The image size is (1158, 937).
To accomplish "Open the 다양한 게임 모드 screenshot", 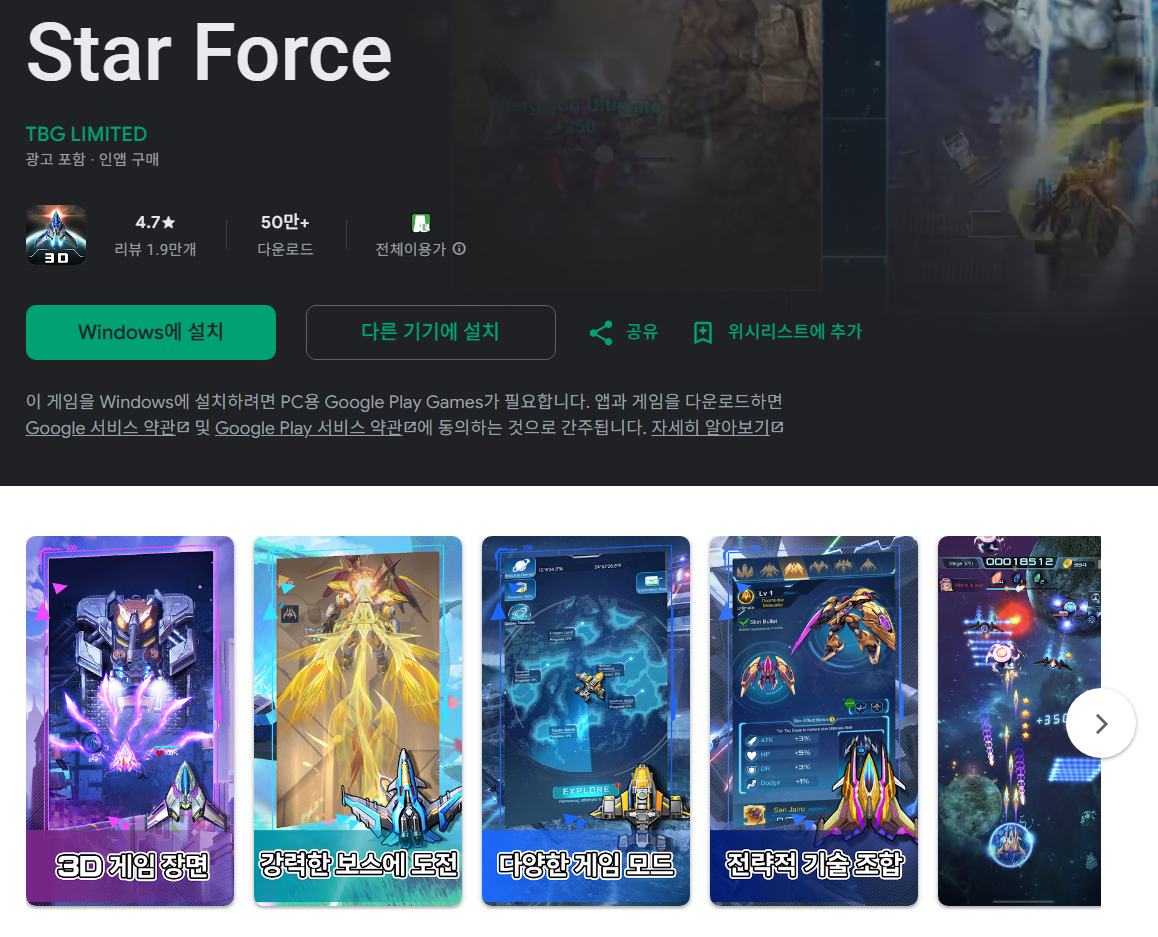I will 586,721.
